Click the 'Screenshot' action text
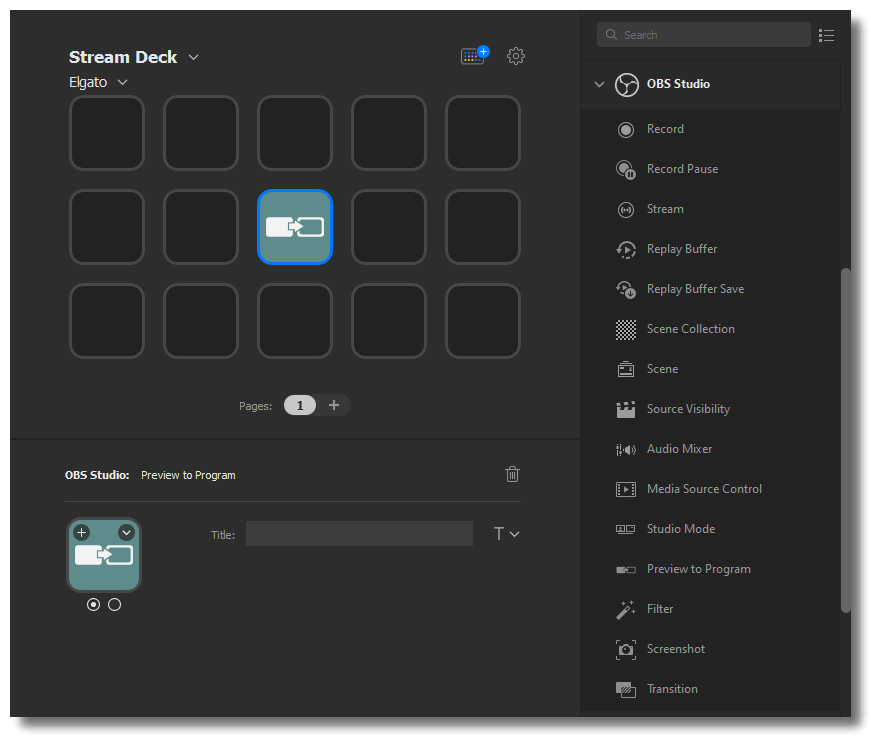Image resolution: width=871 pixels, height=737 pixels. click(x=676, y=649)
